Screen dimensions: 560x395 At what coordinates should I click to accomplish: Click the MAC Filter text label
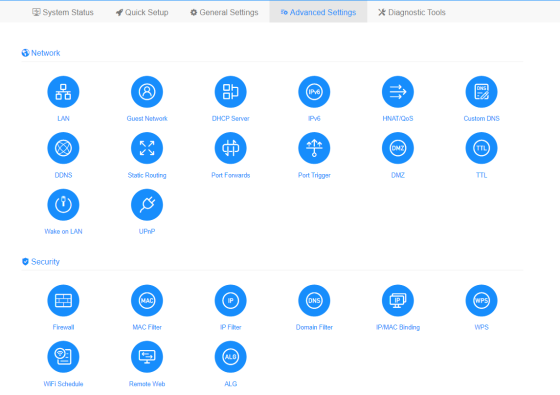click(147, 327)
